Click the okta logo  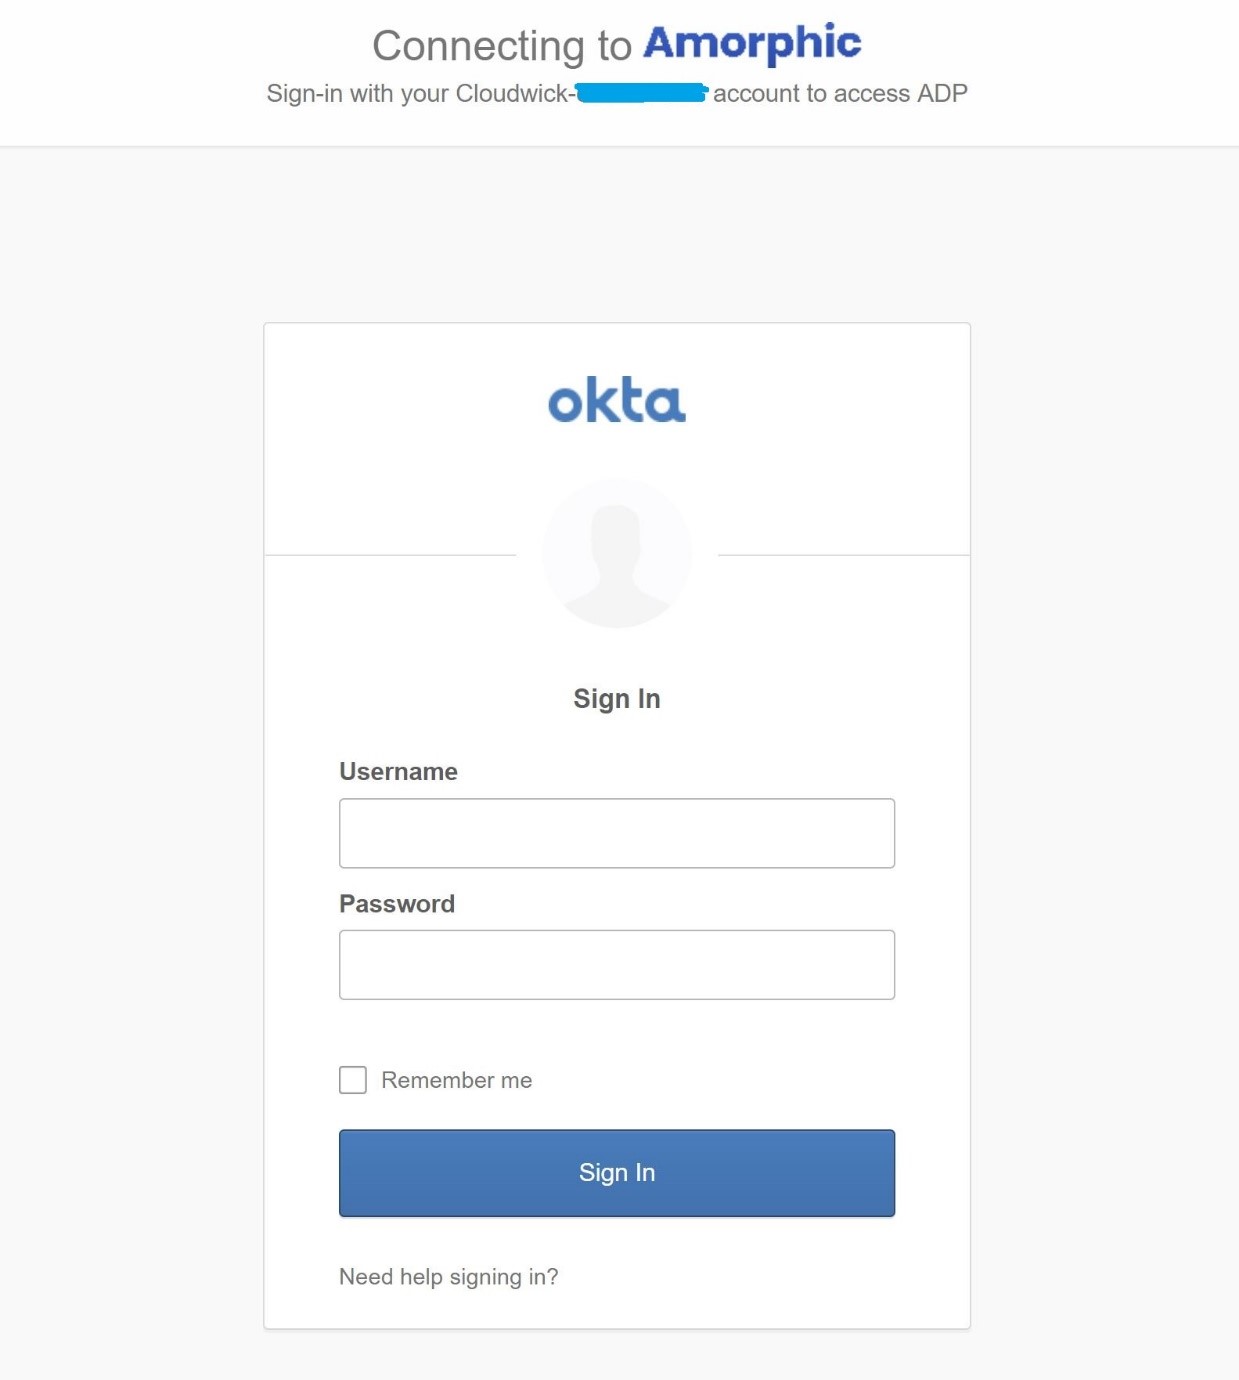pyautogui.click(x=617, y=400)
